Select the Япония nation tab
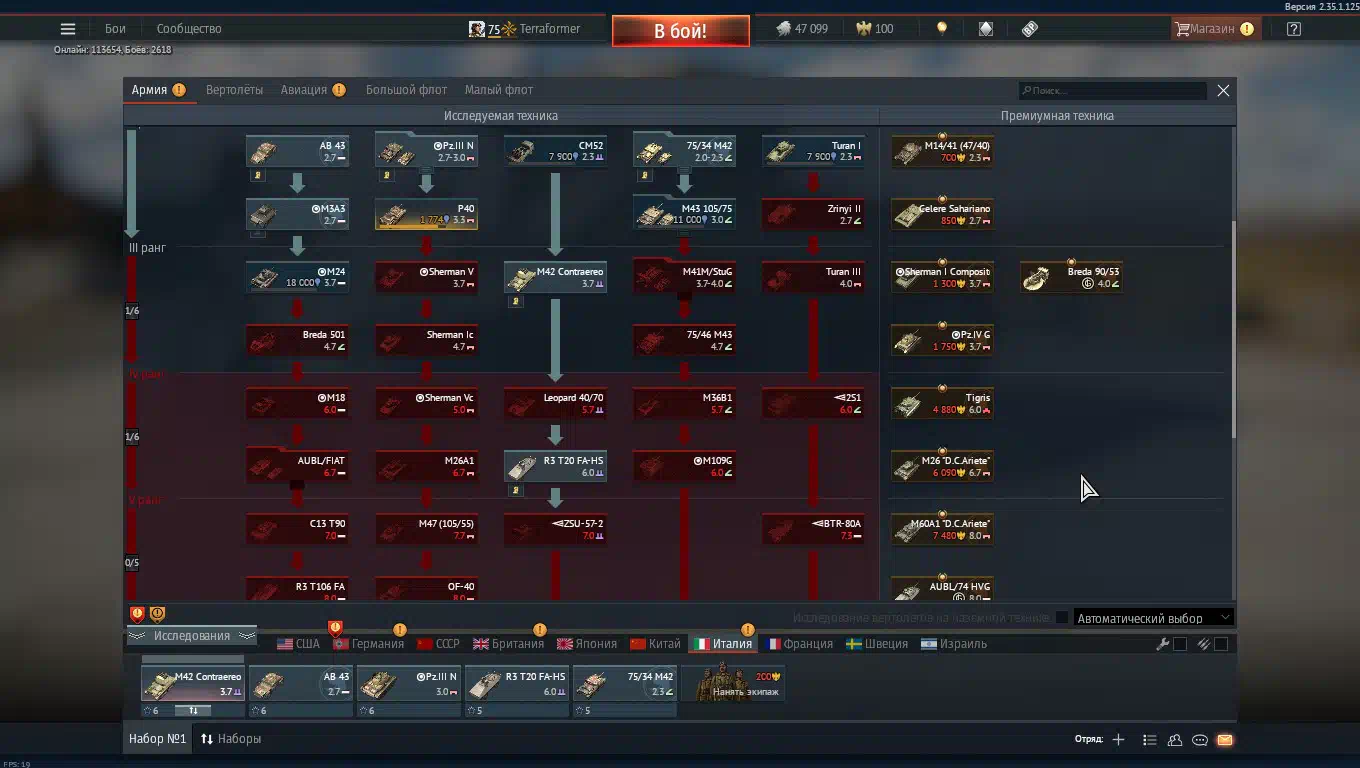The height and width of the screenshot is (768, 1360). pyautogui.click(x=587, y=644)
